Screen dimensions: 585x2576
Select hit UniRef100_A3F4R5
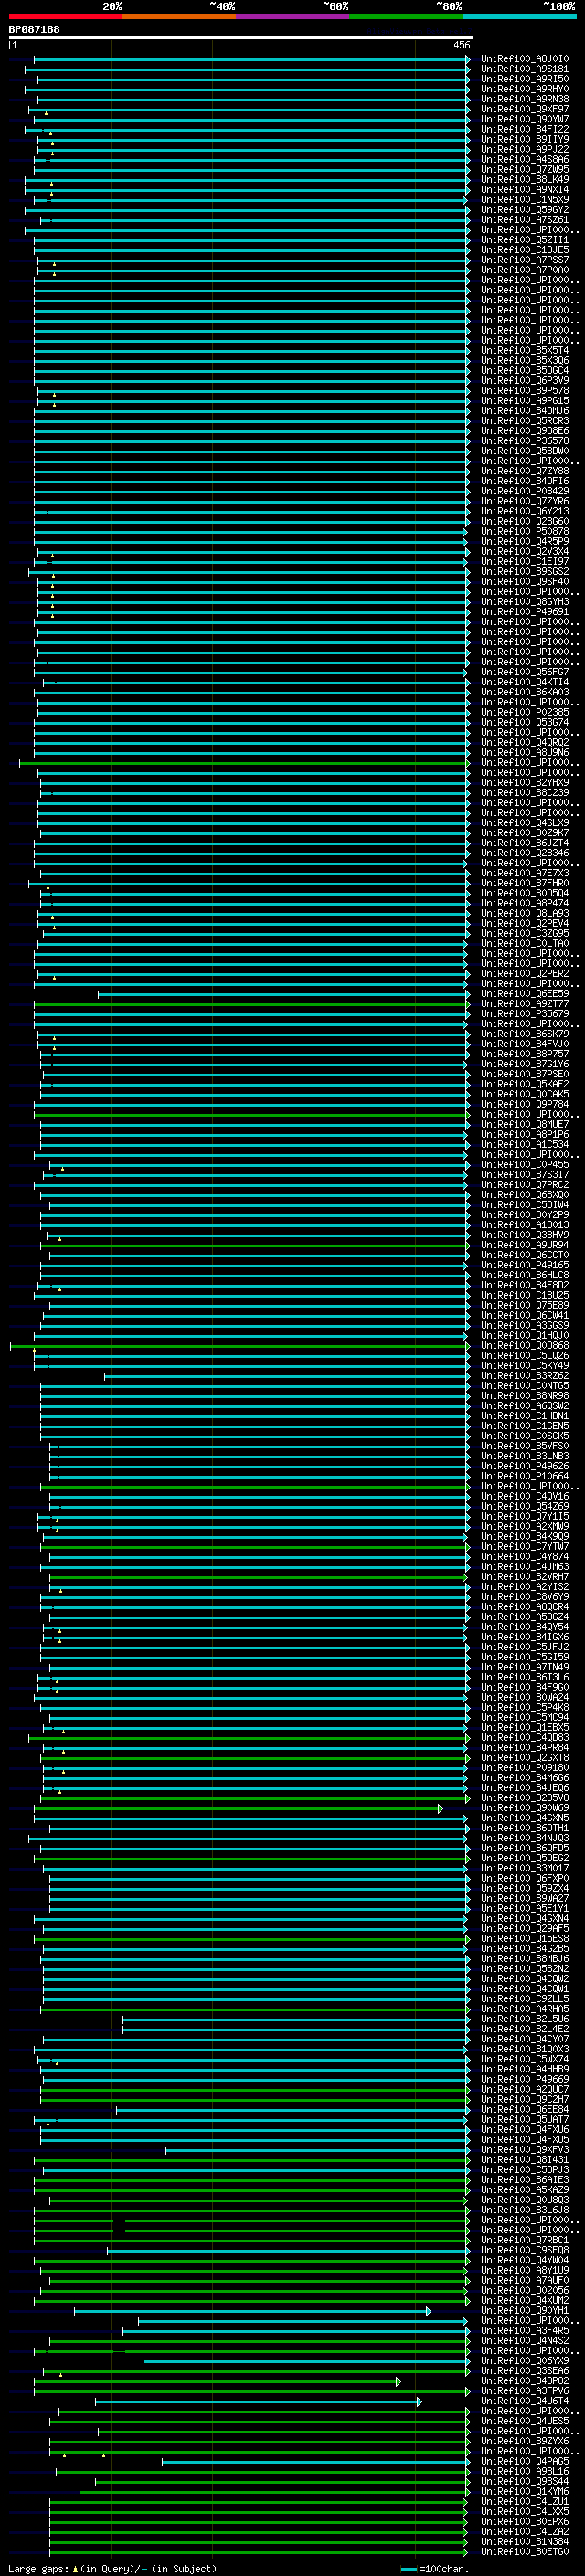(x=525, y=2330)
